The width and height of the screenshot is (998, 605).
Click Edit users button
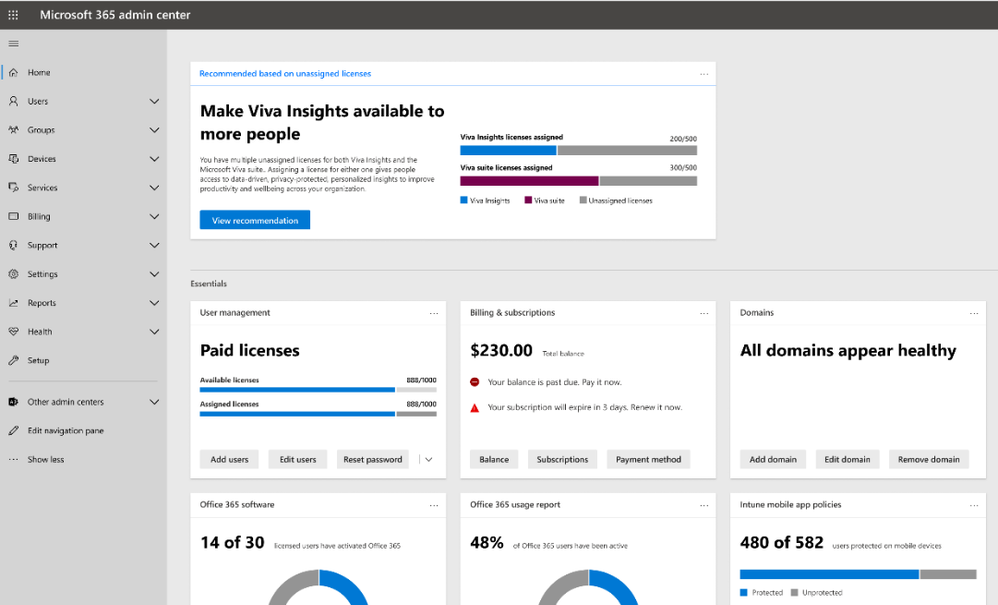pos(297,459)
